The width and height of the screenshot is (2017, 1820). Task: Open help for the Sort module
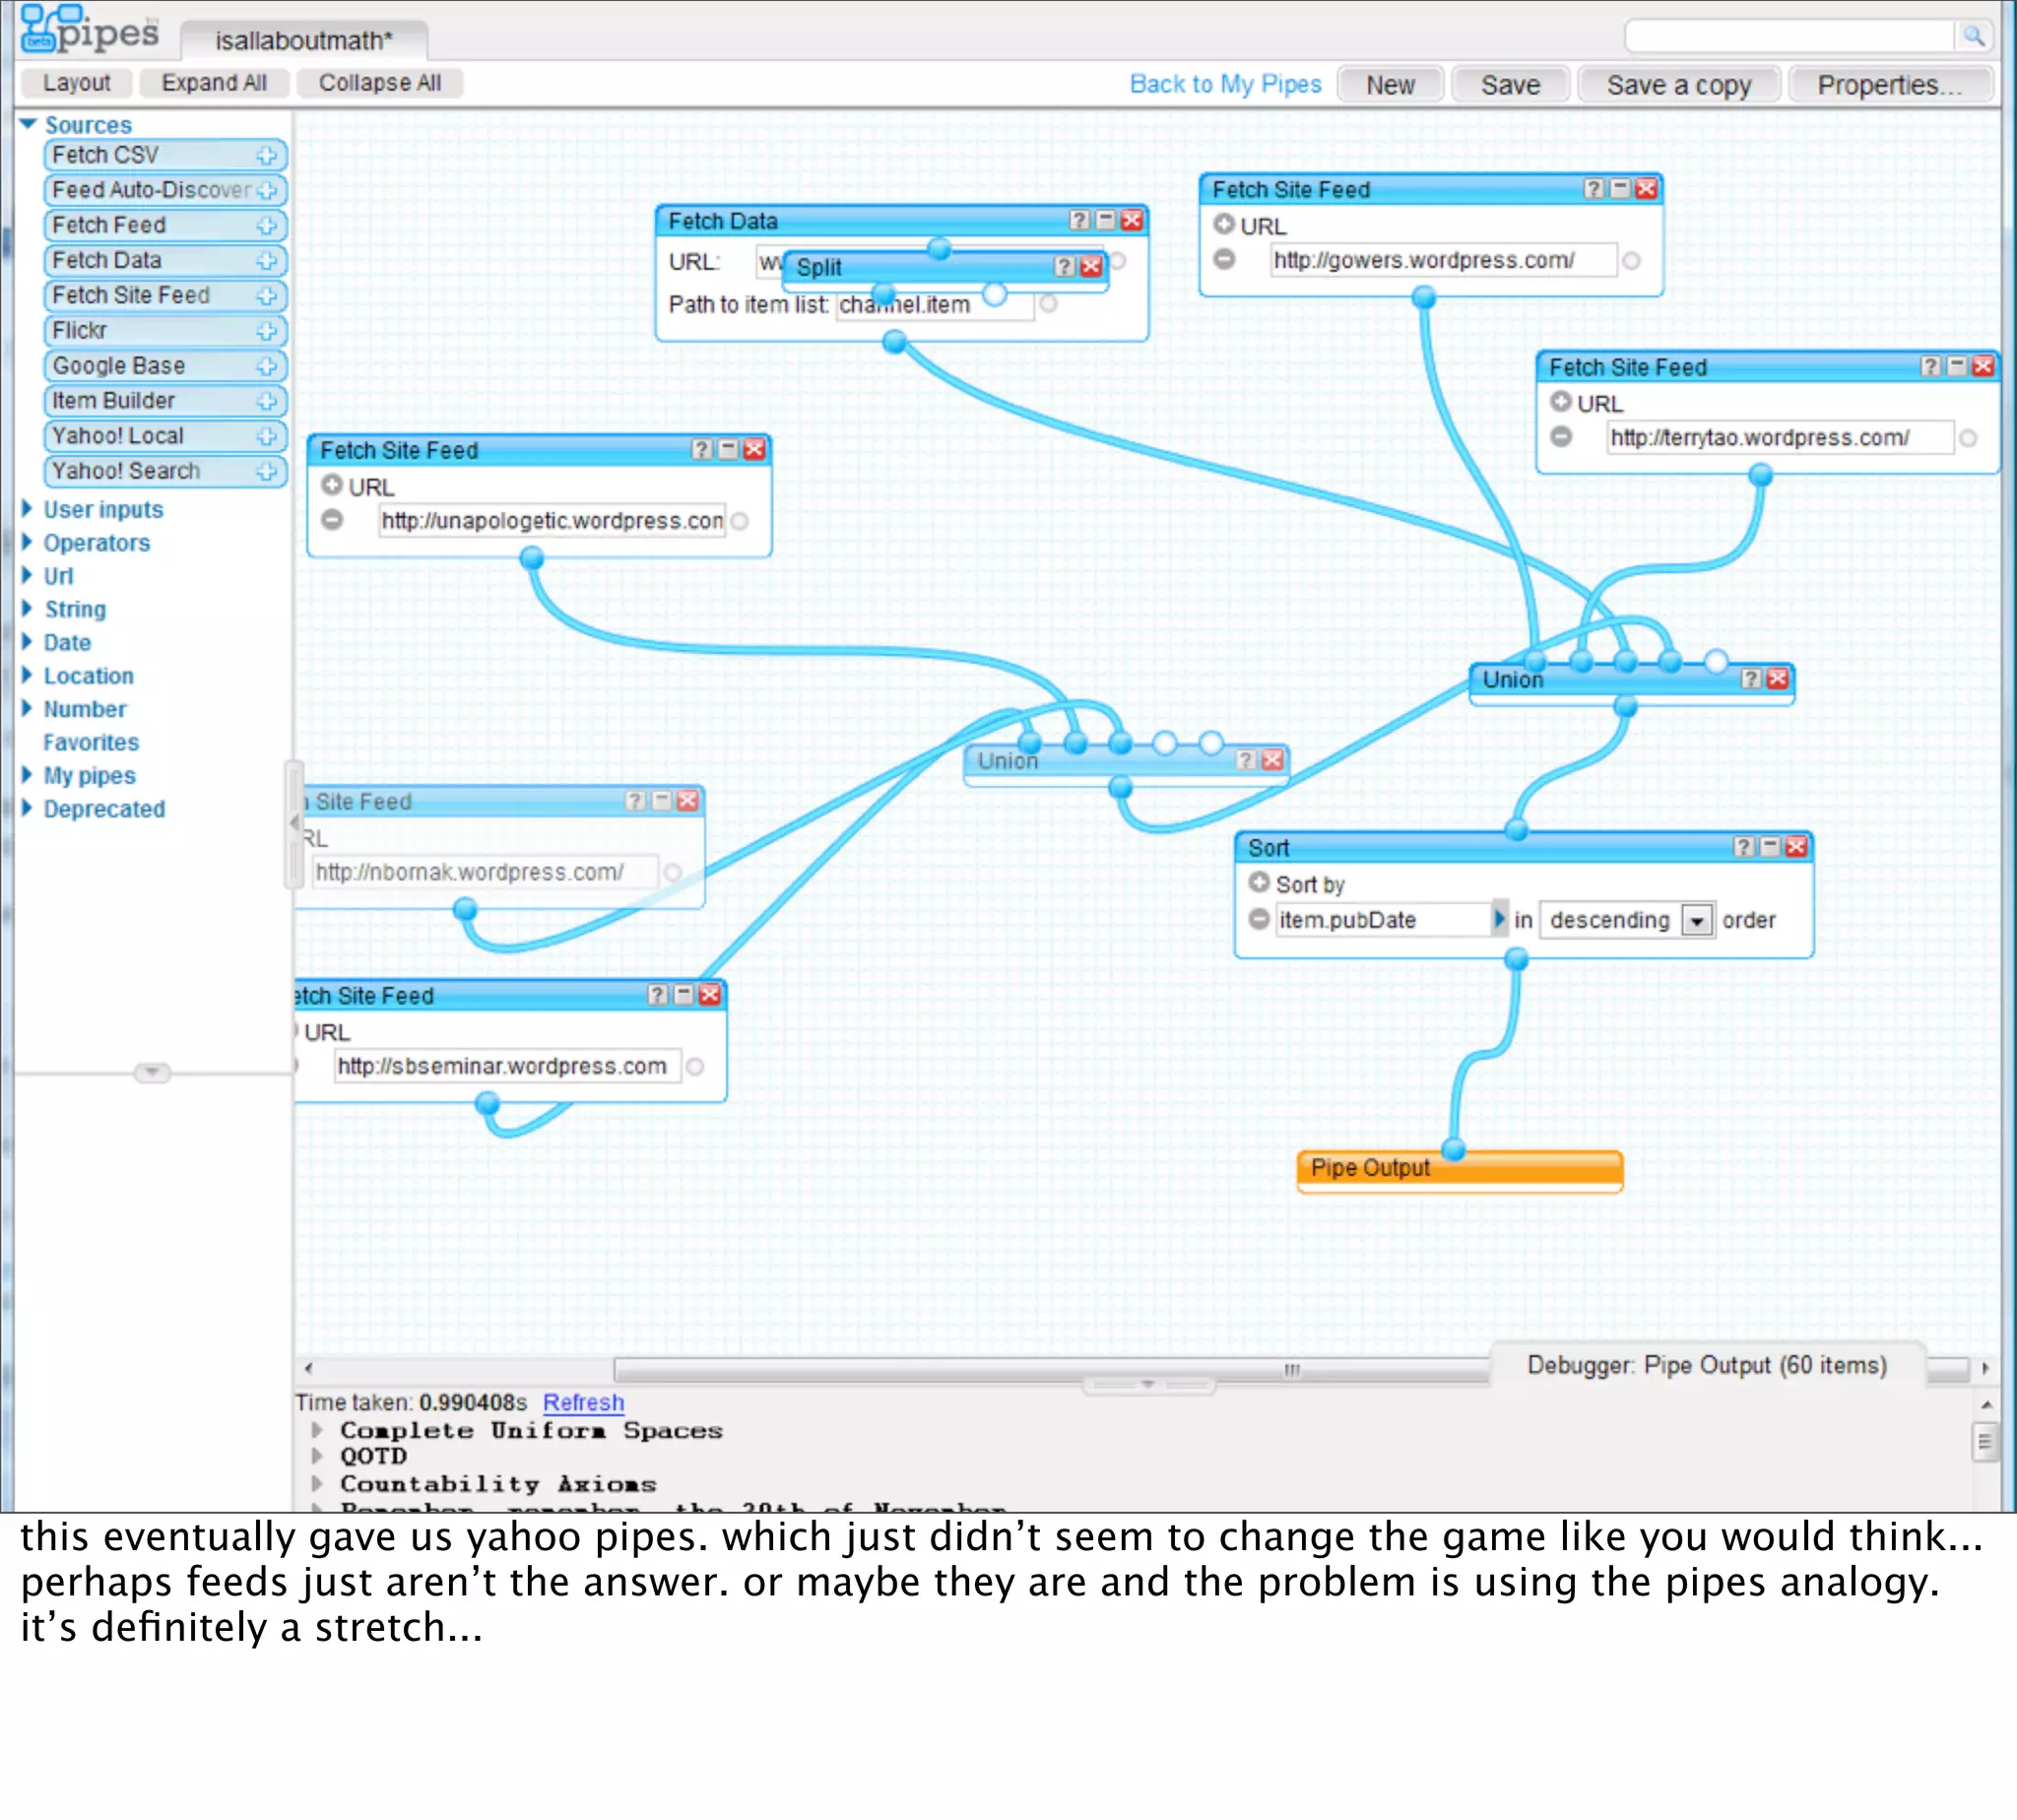[1744, 847]
